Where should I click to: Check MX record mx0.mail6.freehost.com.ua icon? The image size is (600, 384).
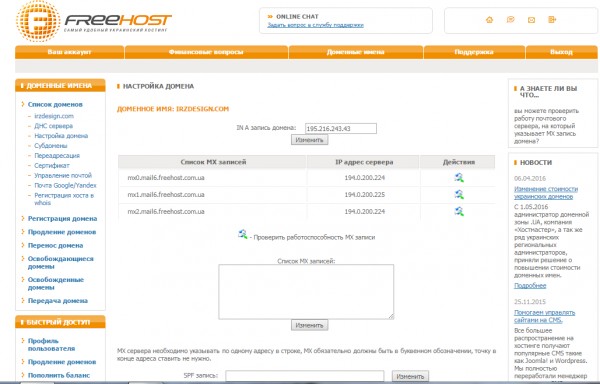tap(459, 177)
